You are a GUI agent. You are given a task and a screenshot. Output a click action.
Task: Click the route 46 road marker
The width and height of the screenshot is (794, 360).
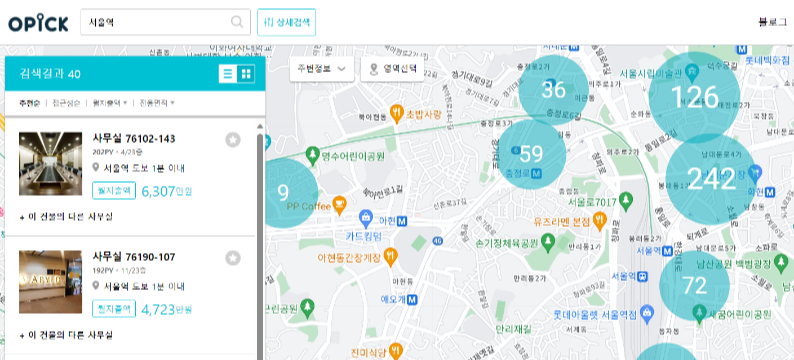tap(438, 242)
